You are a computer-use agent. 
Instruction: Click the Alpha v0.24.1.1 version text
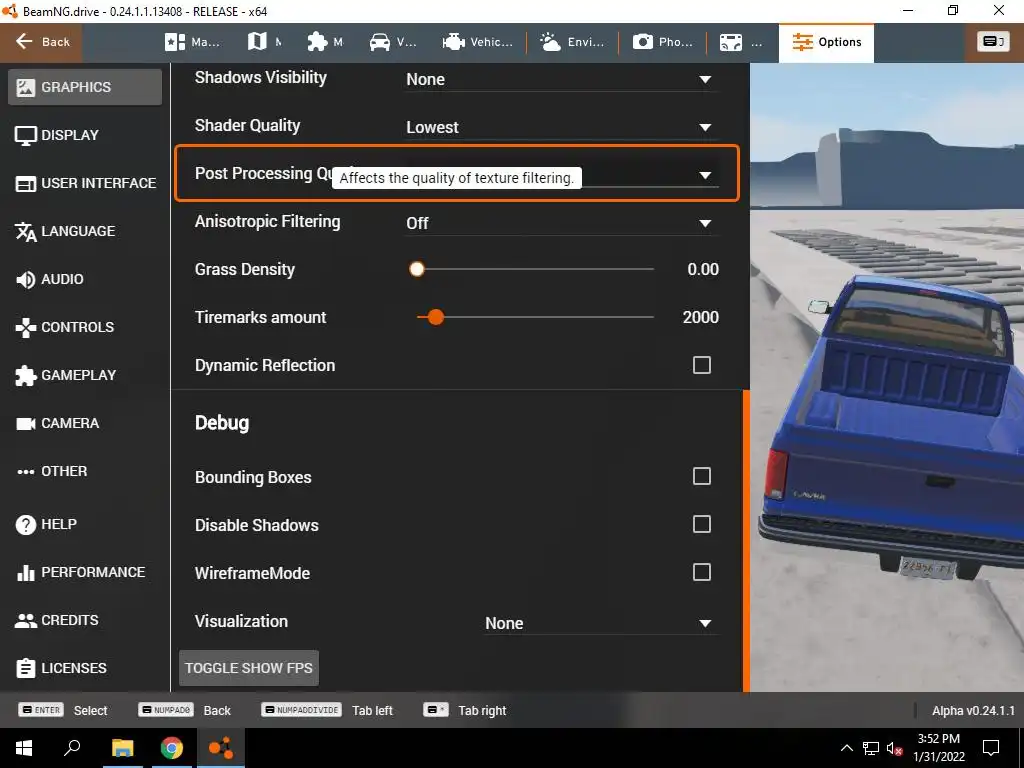(x=973, y=711)
